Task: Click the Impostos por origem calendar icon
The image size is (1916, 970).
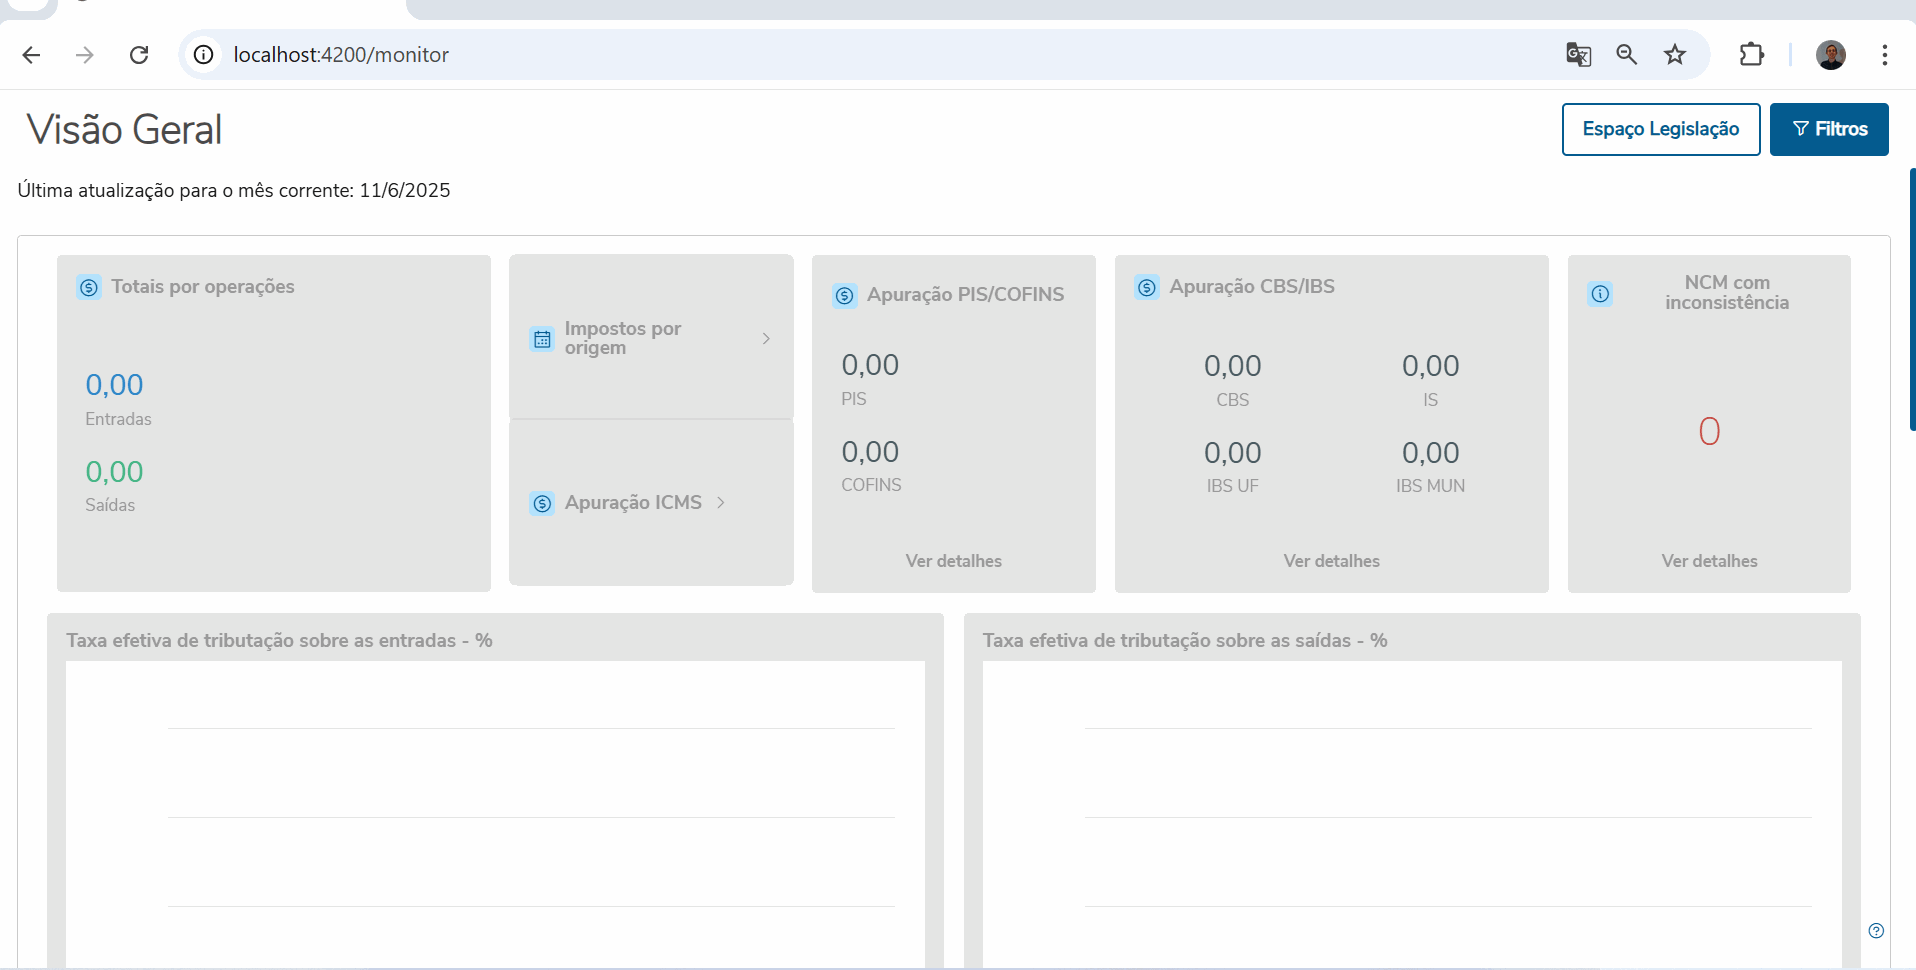Action: pos(542,339)
